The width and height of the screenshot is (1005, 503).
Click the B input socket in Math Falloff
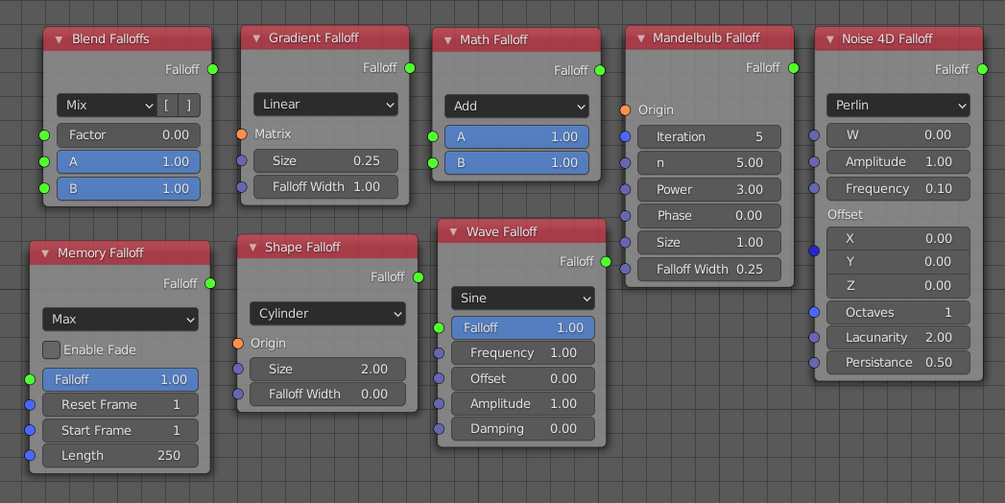(433, 163)
